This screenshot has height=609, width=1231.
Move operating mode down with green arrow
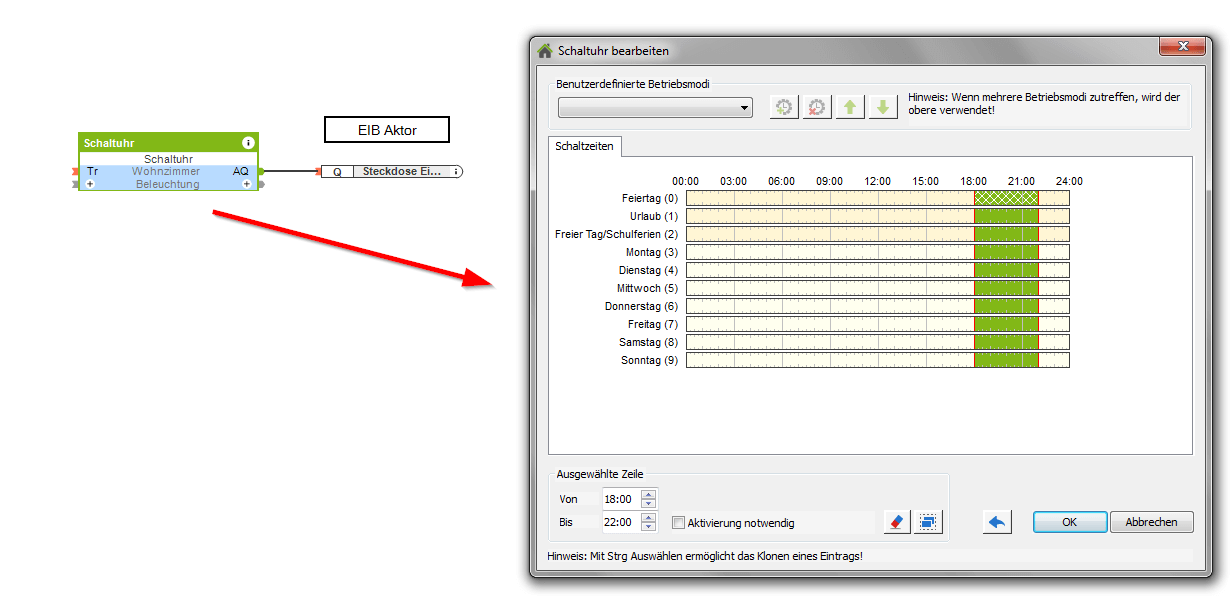(x=882, y=107)
